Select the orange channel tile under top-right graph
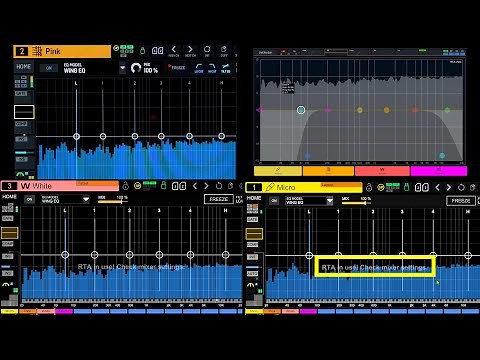The height and width of the screenshot is (360, 480). pyautogui.click(x=328, y=171)
